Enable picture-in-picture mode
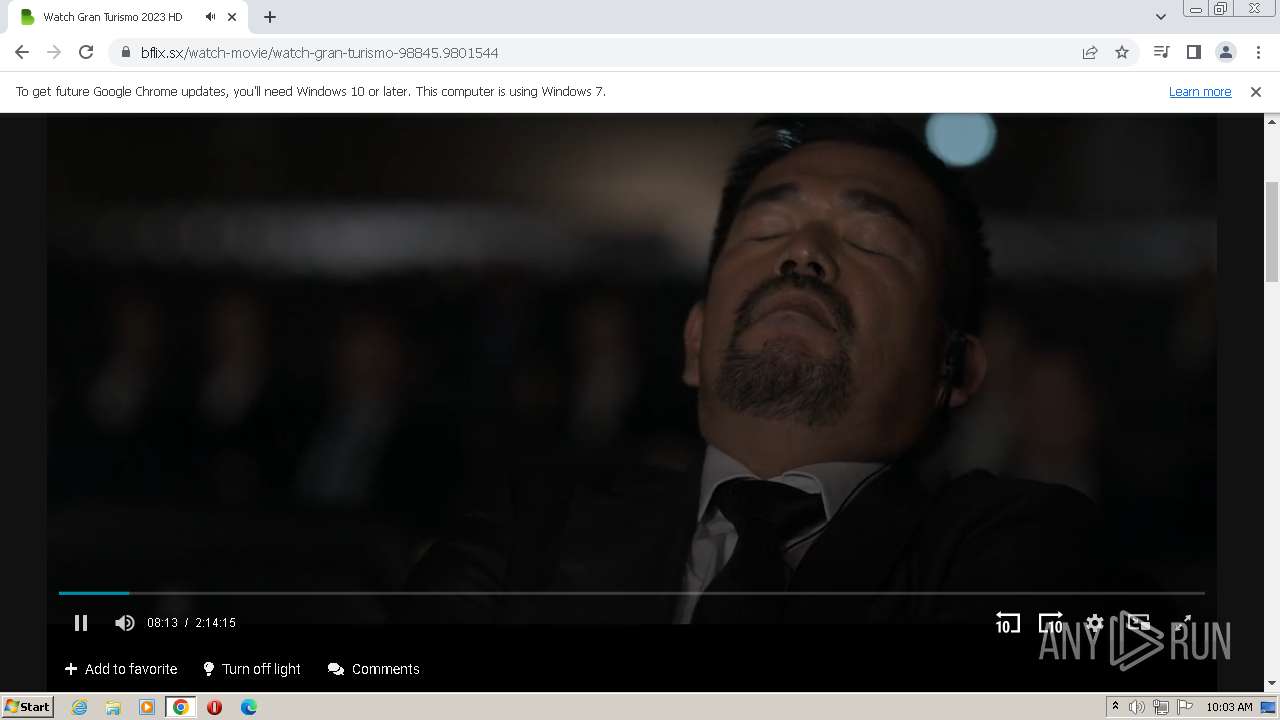Image resolution: width=1280 pixels, height=720 pixels. coord(1138,623)
